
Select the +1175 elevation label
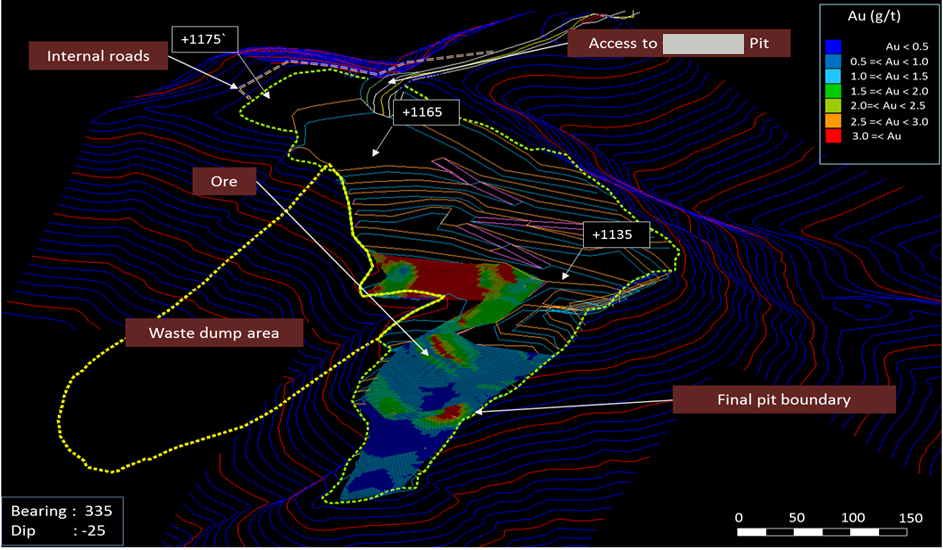[204, 40]
